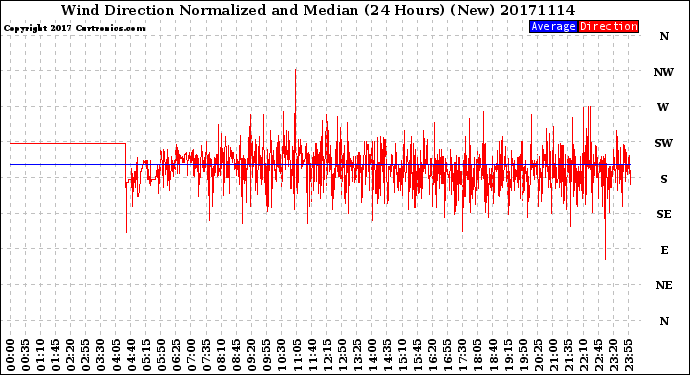The height and width of the screenshot is (375, 690).
Task: Click the 14:00 time label
Action: [x=372, y=355]
